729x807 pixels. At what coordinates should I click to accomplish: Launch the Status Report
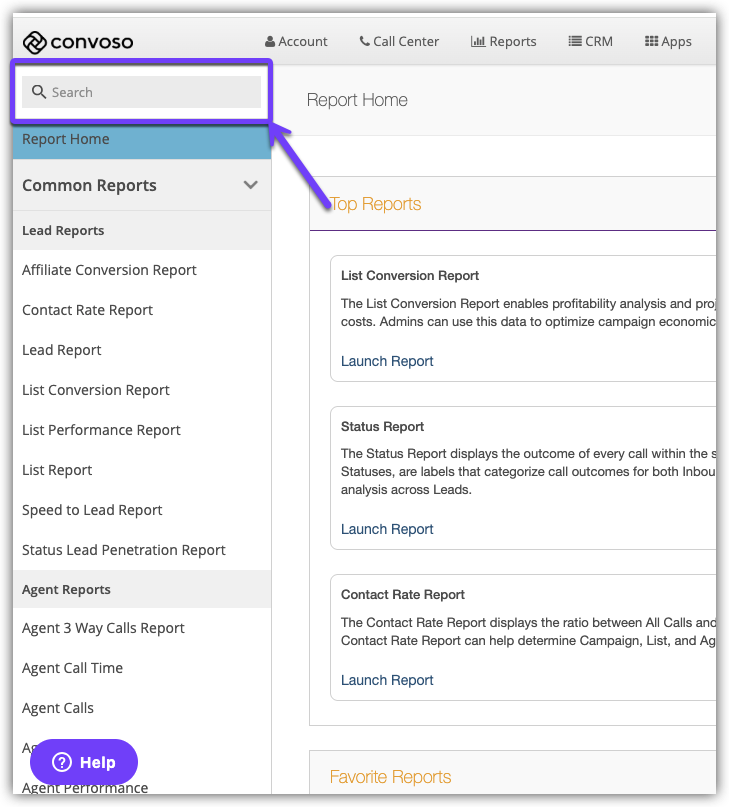click(387, 529)
